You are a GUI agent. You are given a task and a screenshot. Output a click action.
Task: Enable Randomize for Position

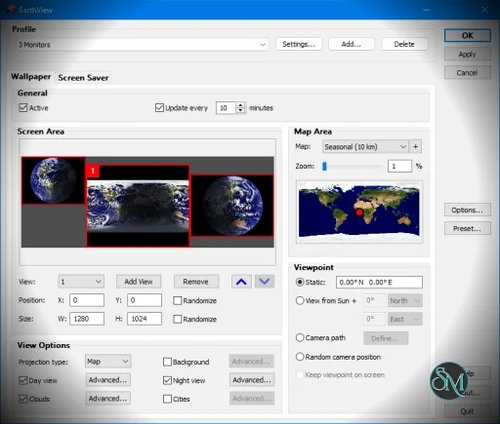pos(177,301)
